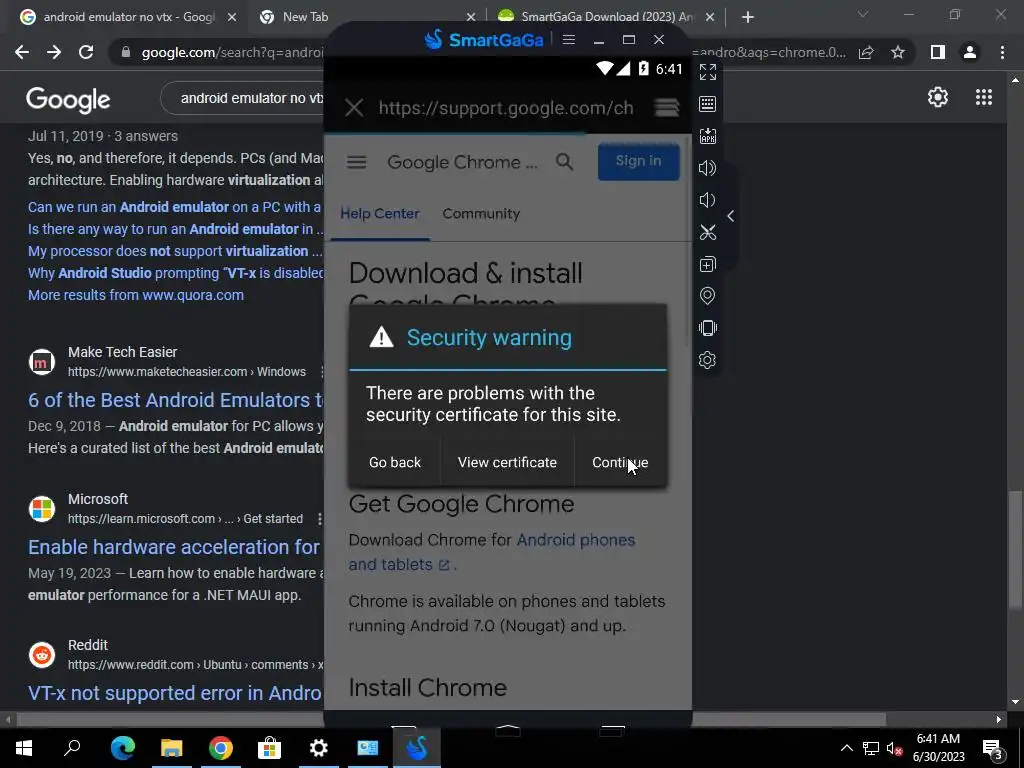Click the horizontal scrollbar at page bottom
Image resolution: width=1024 pixels, height=768 pixels.
(x=451, y=720)
